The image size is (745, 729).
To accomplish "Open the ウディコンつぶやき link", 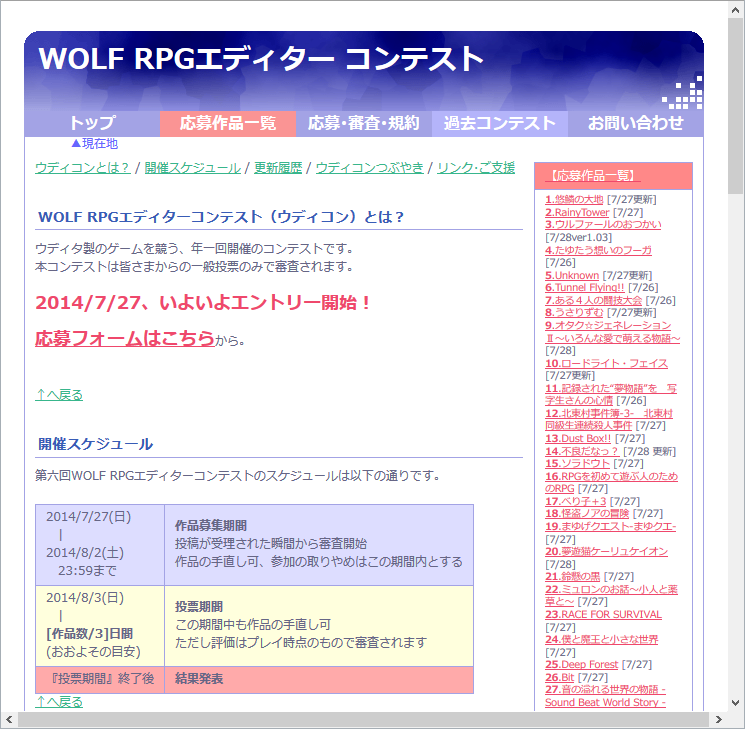I will [x=370, y=168].
